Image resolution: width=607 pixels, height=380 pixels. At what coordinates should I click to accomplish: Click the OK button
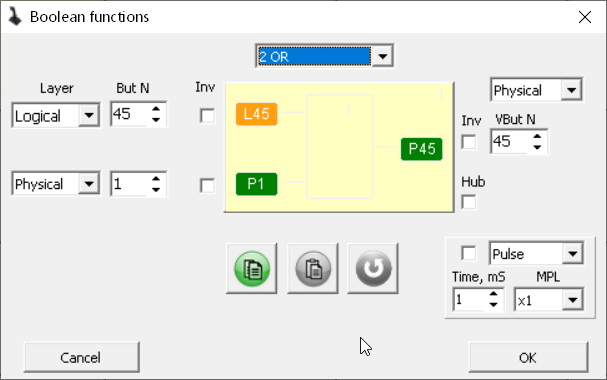point(528,357)
